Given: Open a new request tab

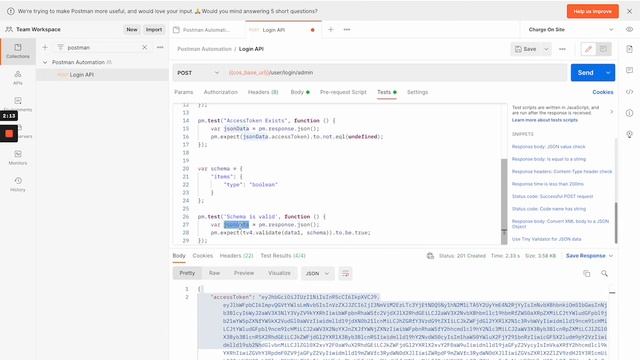Looking at the screenshot, I should coord(331,29).
